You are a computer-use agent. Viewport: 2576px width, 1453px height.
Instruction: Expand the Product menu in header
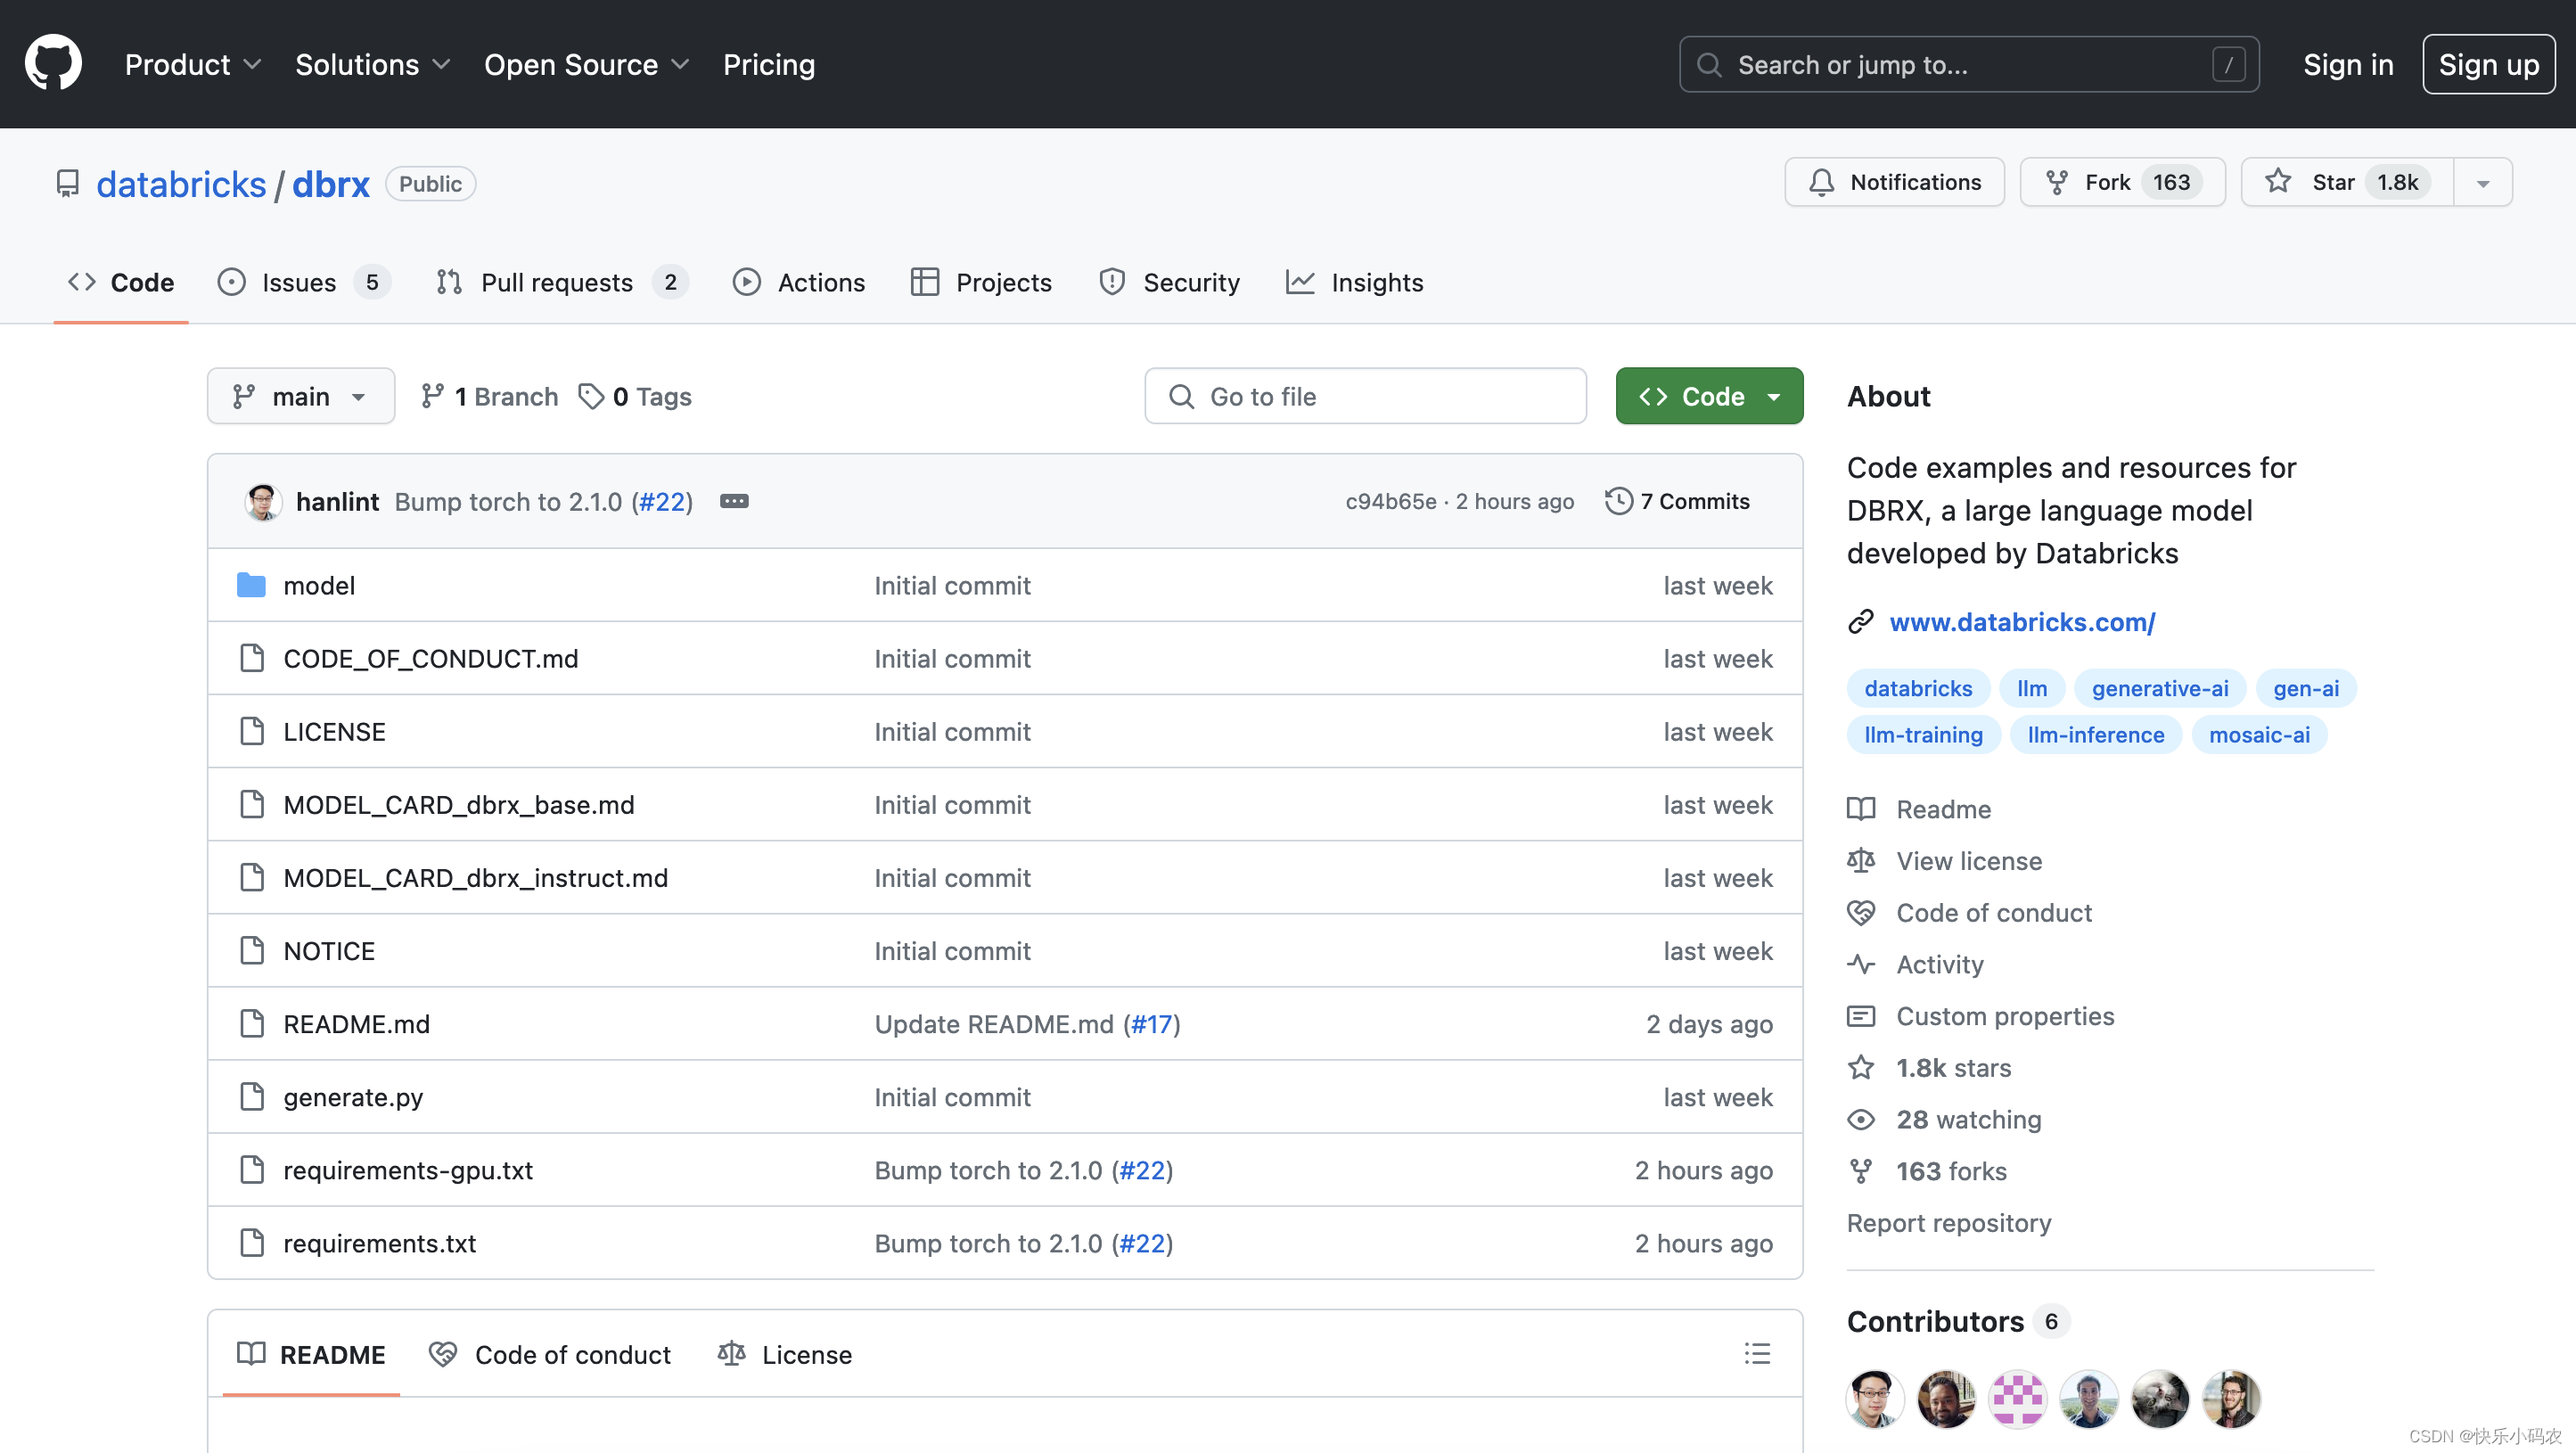(192, 64)
